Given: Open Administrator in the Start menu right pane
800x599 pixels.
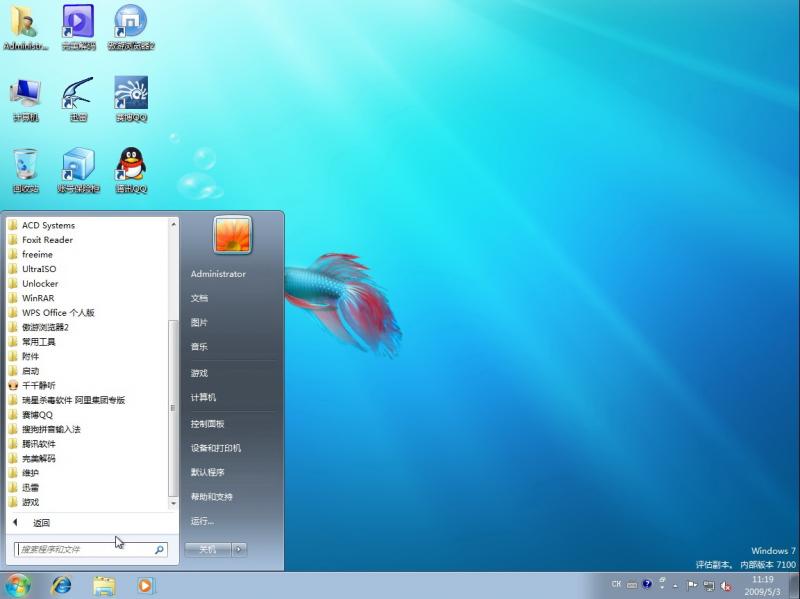Looking at the screenshot, I should (x=218, y=274).
